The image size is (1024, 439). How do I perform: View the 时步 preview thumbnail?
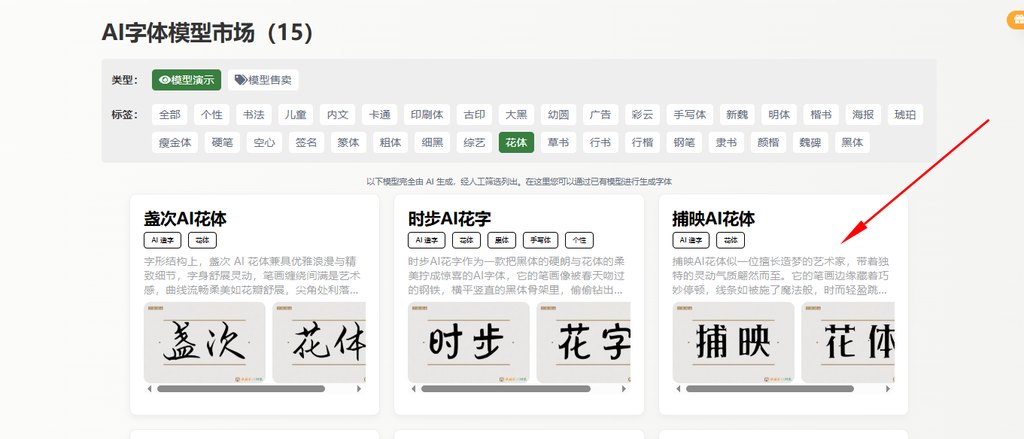pos(469,342)
